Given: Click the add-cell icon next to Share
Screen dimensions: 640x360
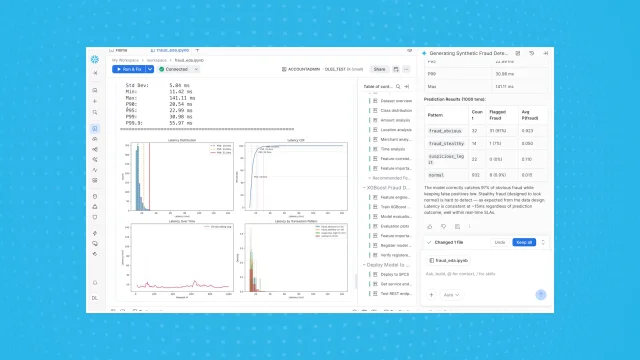Looking at the screenshot, I should (x=396, y=69).
